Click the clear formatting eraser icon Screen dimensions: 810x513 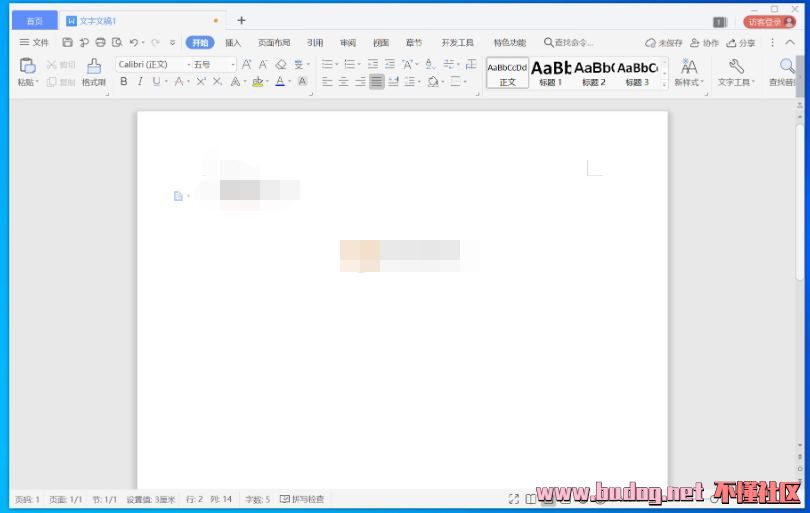click(x=280, y=64)
